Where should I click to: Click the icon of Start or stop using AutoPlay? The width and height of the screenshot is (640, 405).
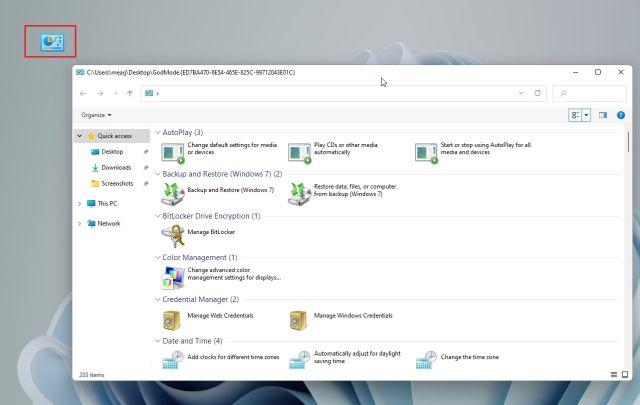tap(427, 154)
